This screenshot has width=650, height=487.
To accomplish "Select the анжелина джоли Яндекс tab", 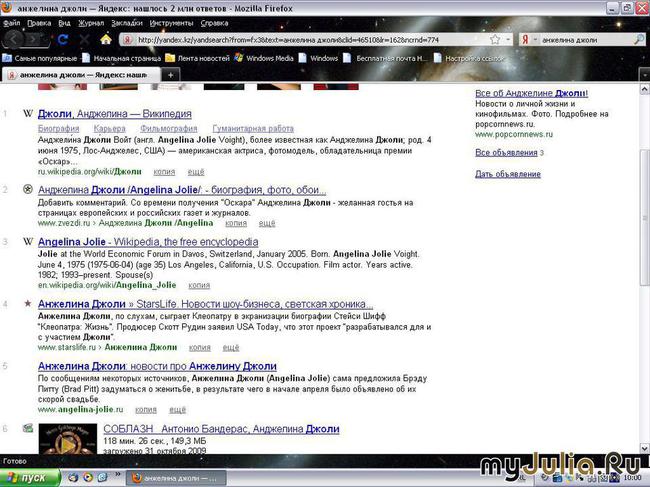I will pyautogui.click(x=81, y=75).
